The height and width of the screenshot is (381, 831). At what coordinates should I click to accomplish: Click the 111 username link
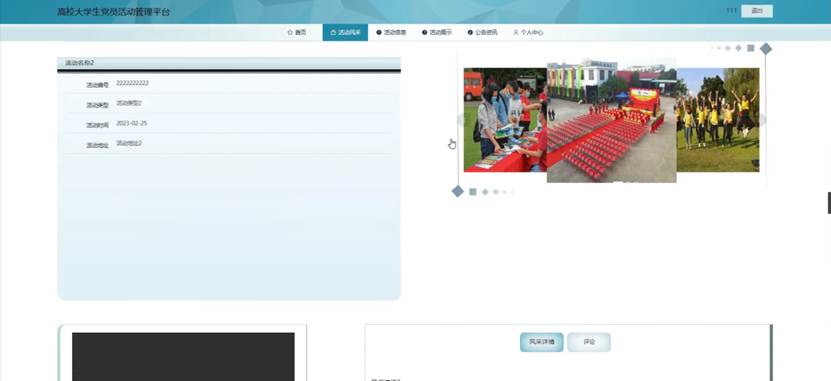[x=731, y=11]
